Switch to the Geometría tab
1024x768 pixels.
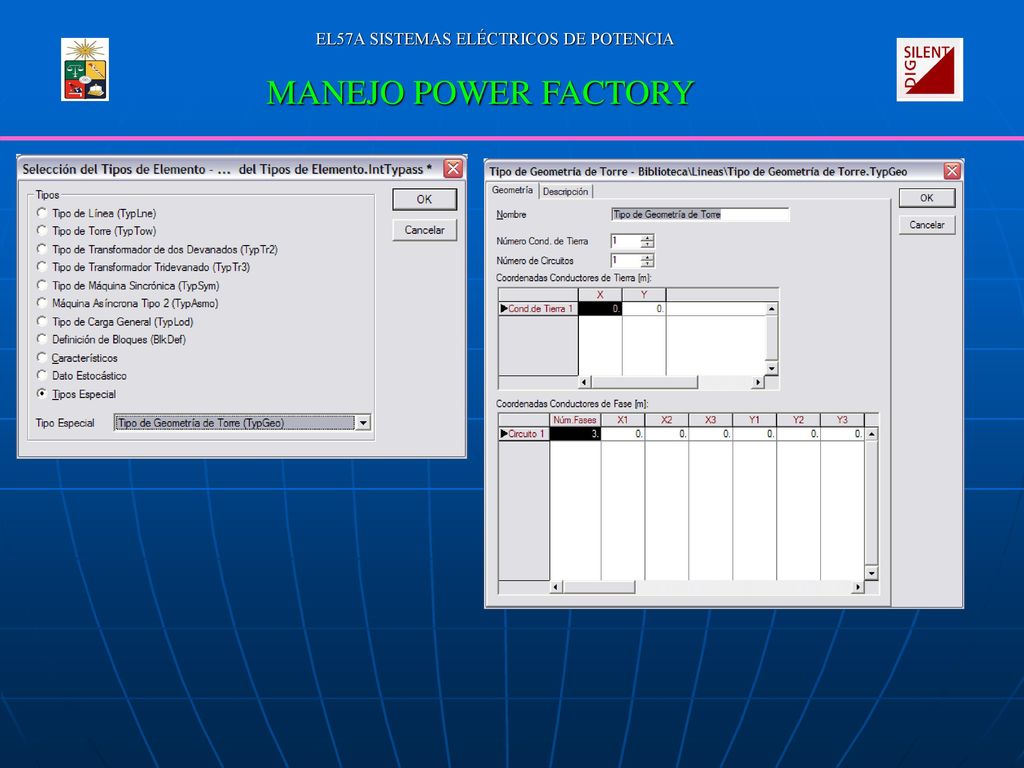pos(512,190)
